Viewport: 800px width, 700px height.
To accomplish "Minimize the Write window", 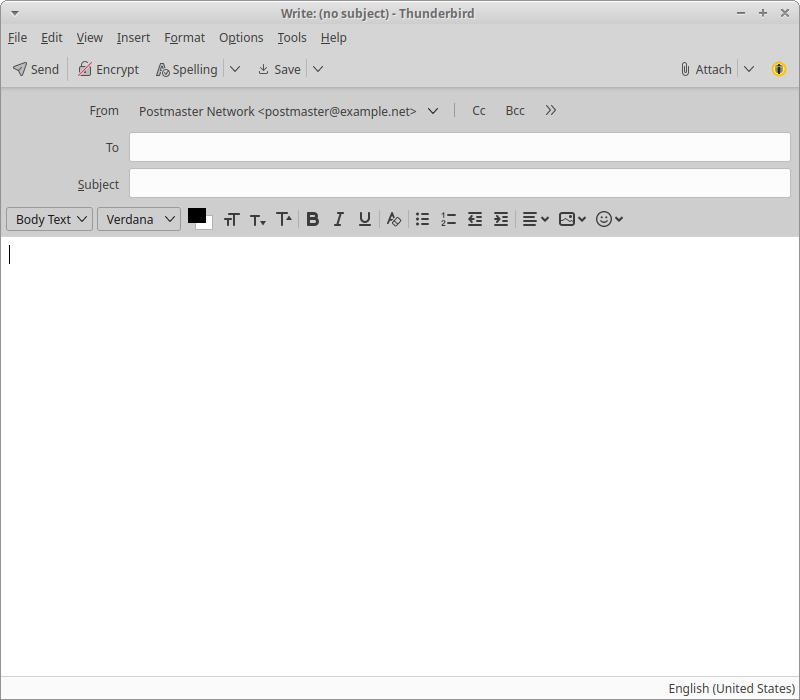I will [741, 13].
